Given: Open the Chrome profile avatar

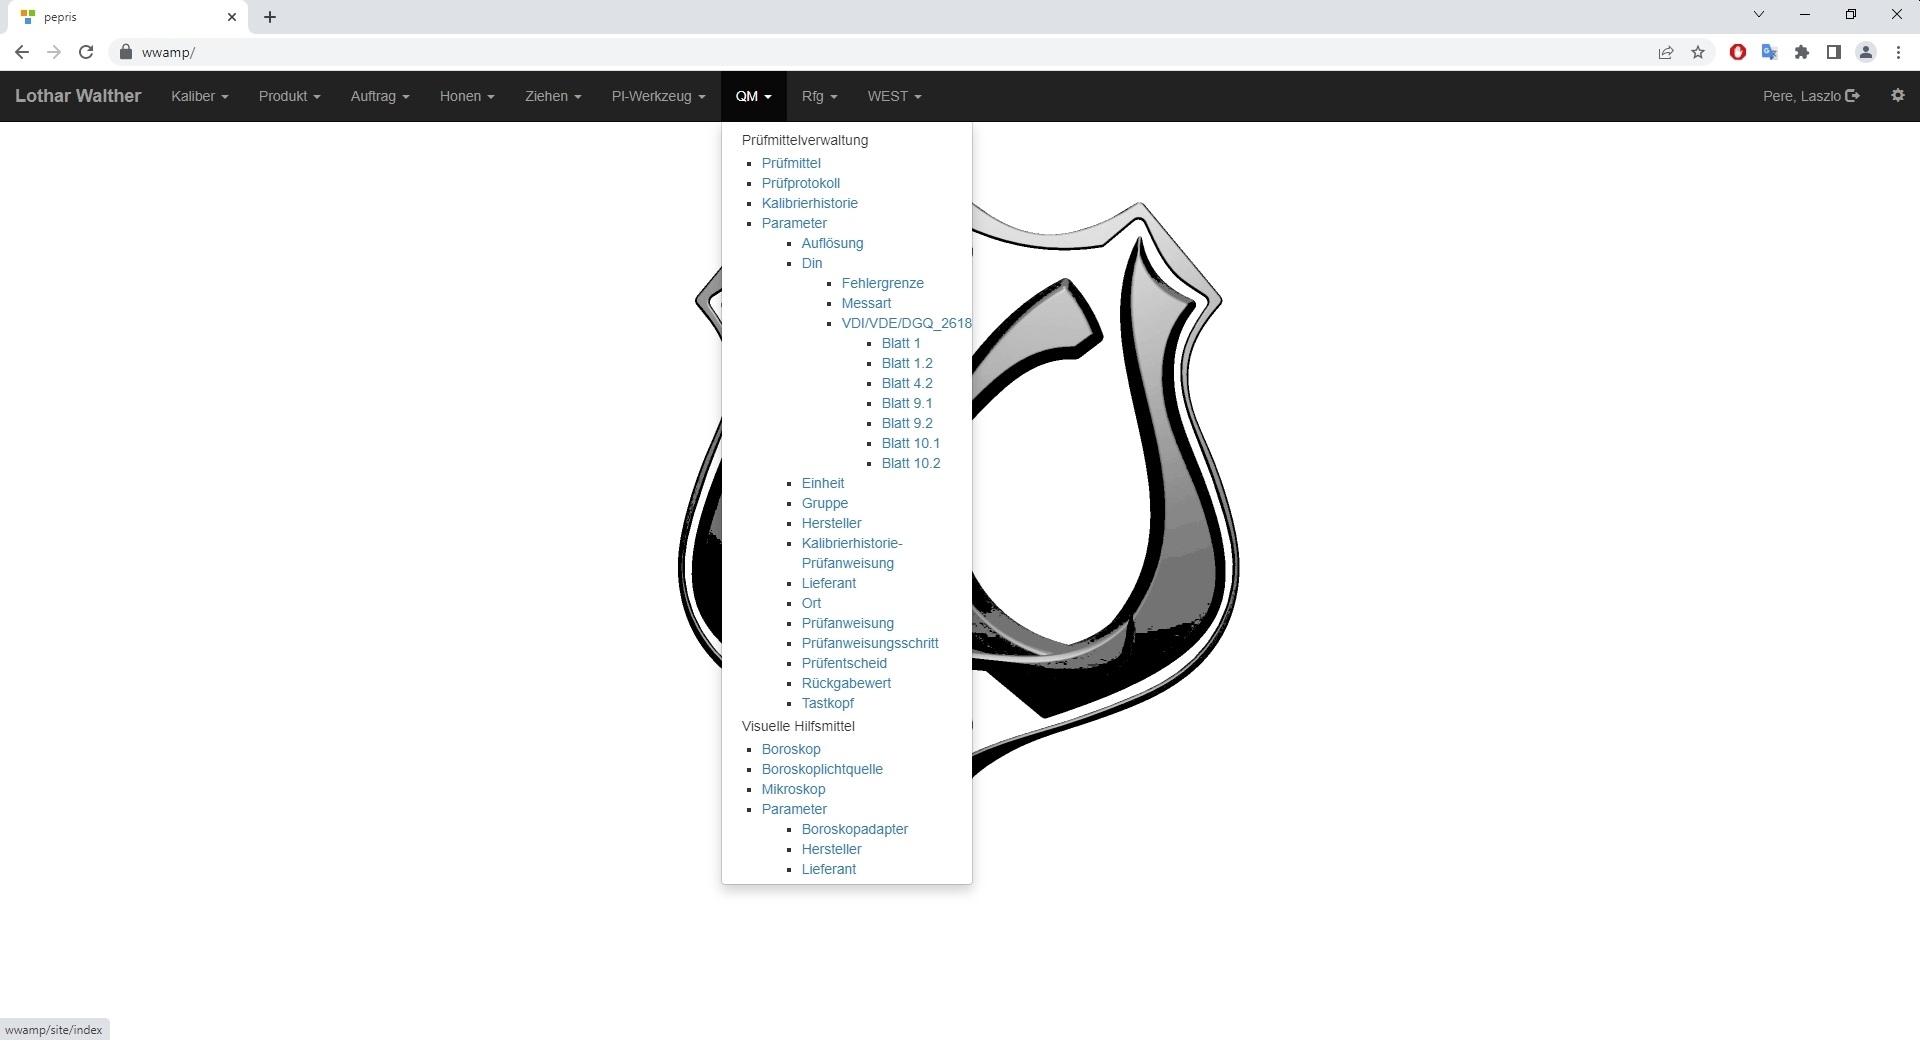Looking at the screenshot, I should coord(1866,52).
